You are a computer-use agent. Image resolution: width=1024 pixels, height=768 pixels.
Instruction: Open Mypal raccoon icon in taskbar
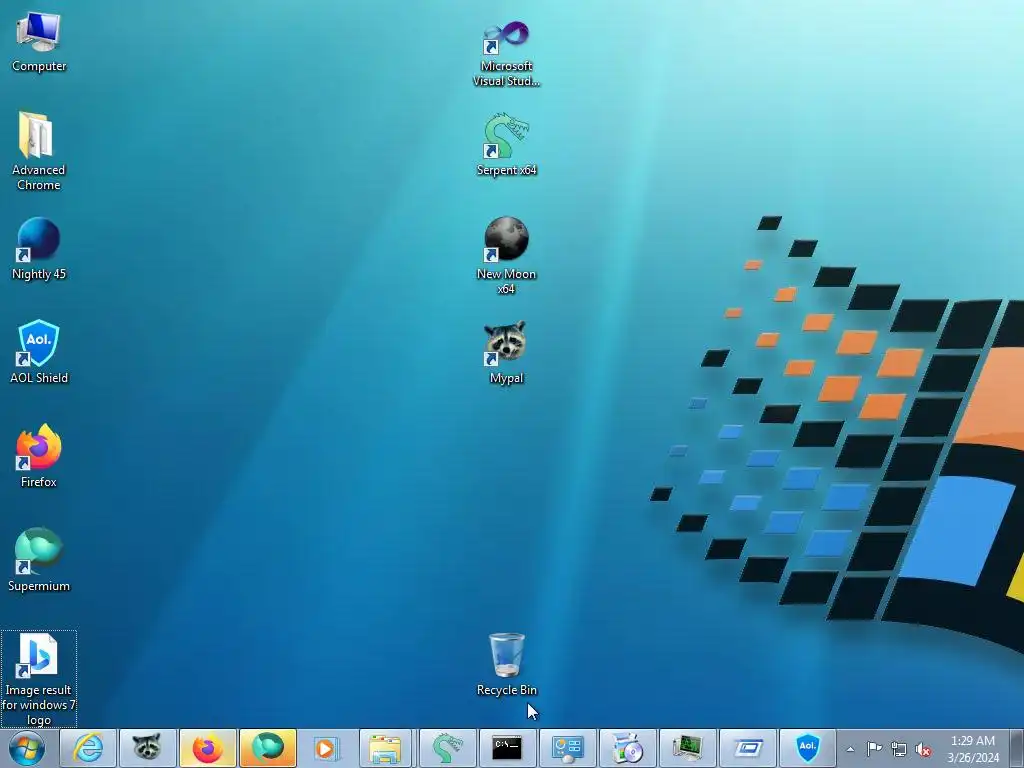click(148, 748)
